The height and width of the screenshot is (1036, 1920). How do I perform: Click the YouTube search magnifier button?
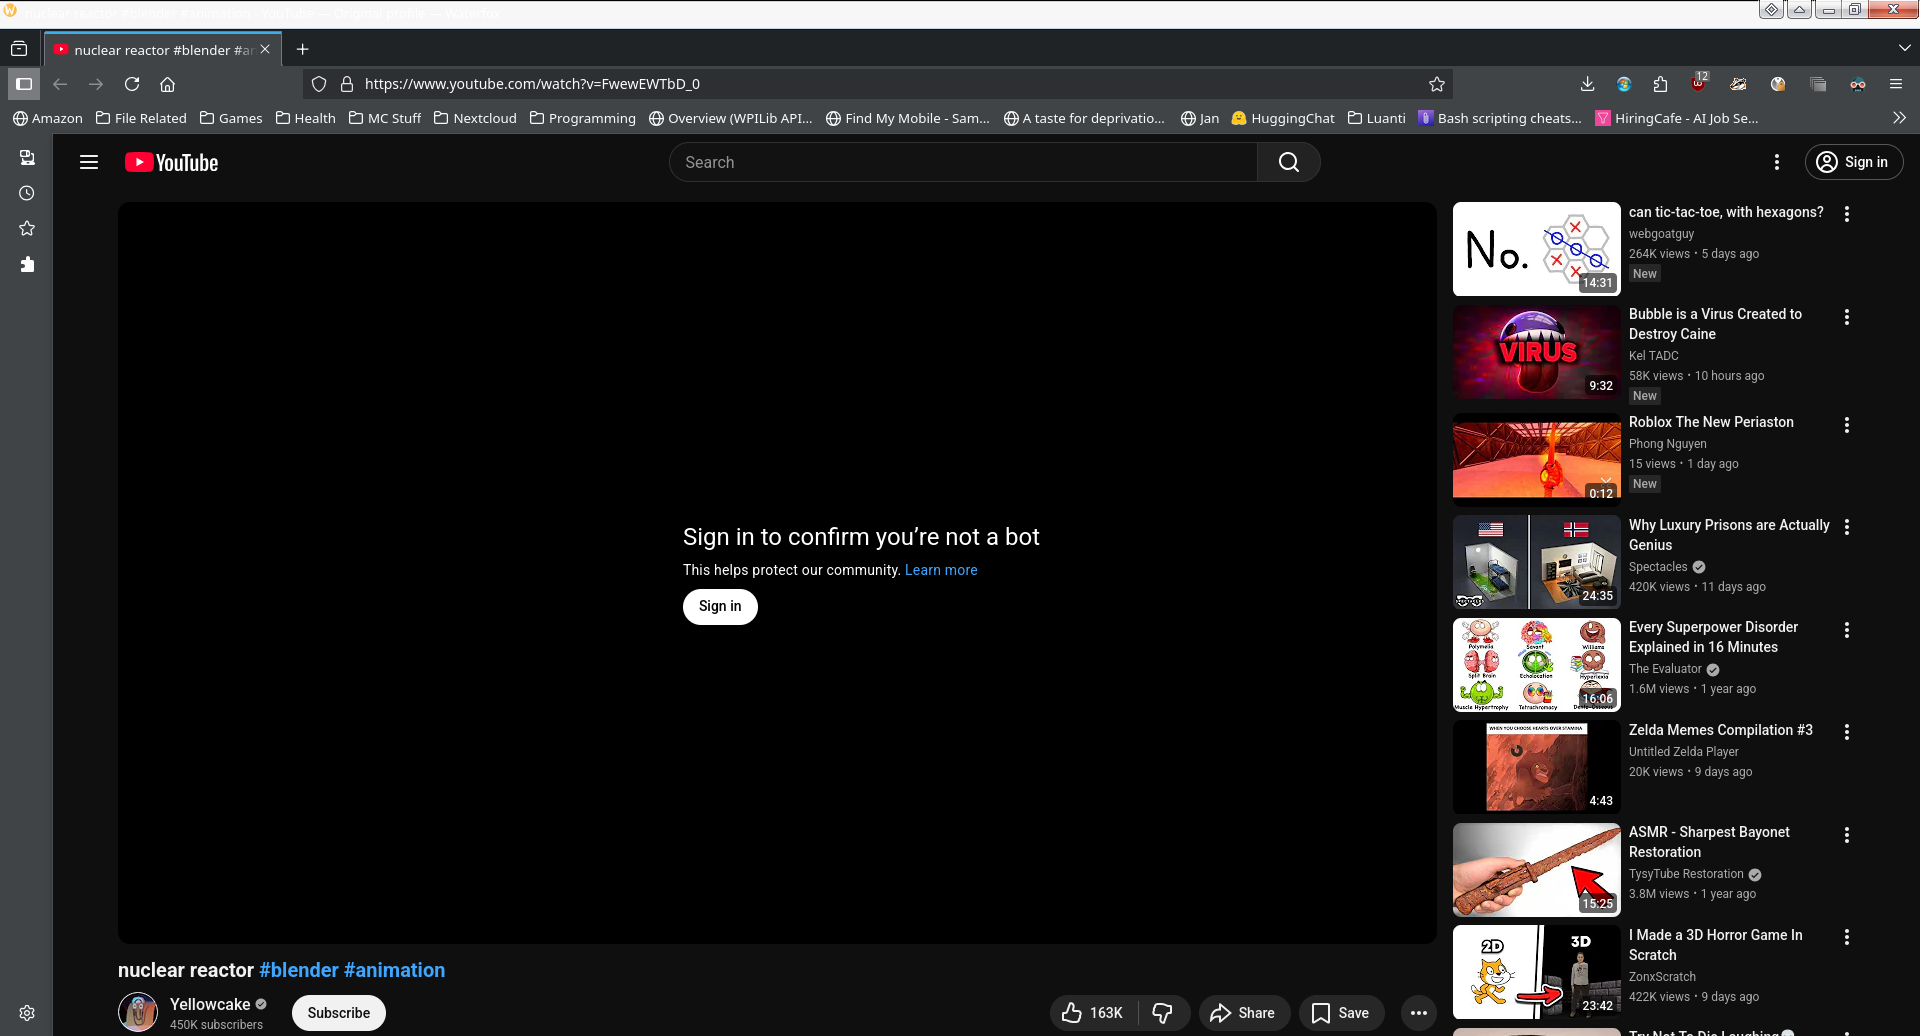tap(1288, 162)
